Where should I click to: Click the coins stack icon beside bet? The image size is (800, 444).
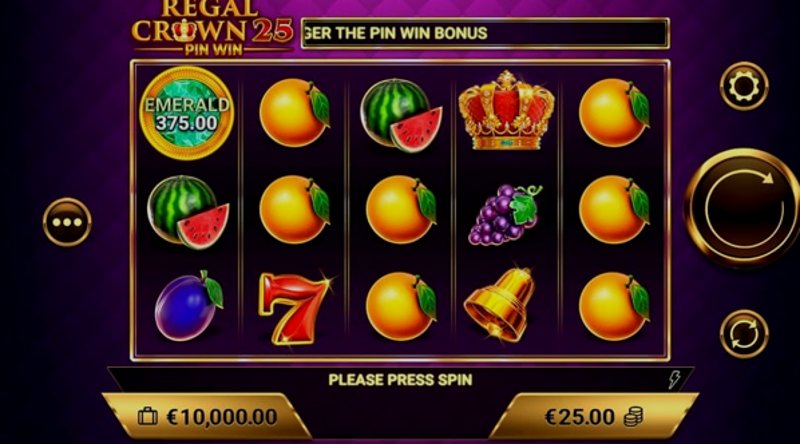pos(634,416)
